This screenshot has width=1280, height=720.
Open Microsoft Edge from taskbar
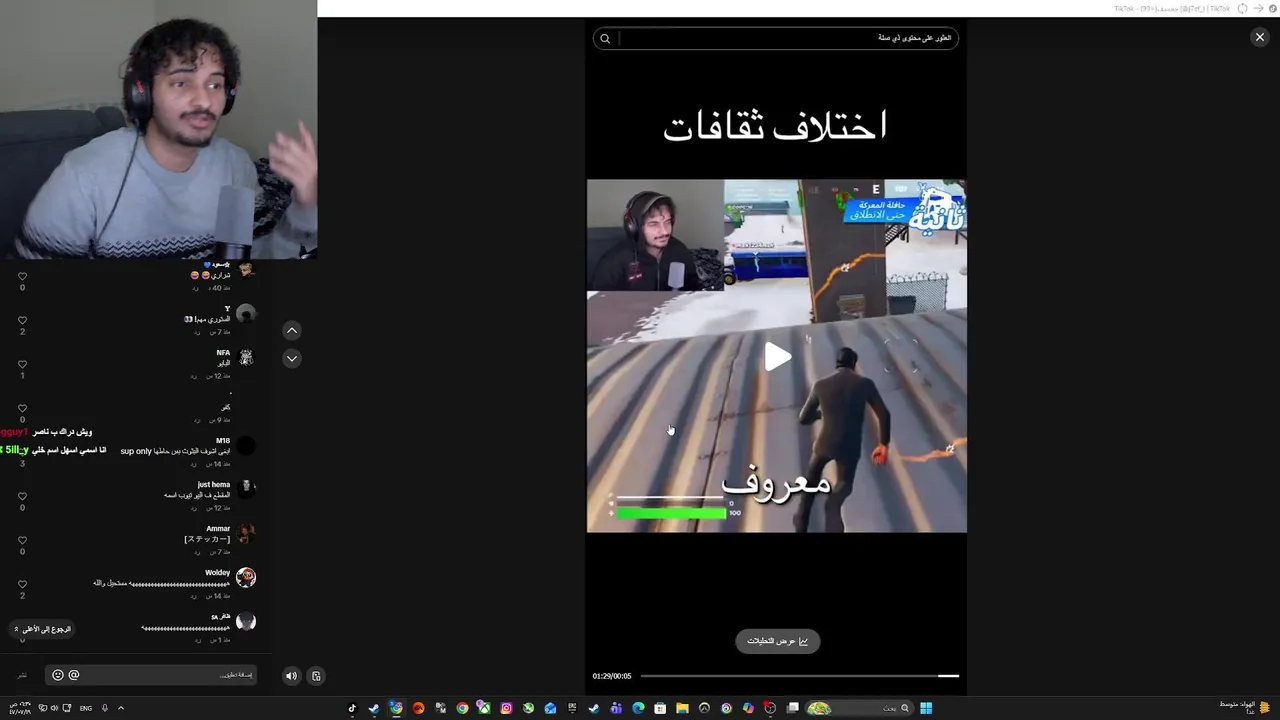pos(638,708)
